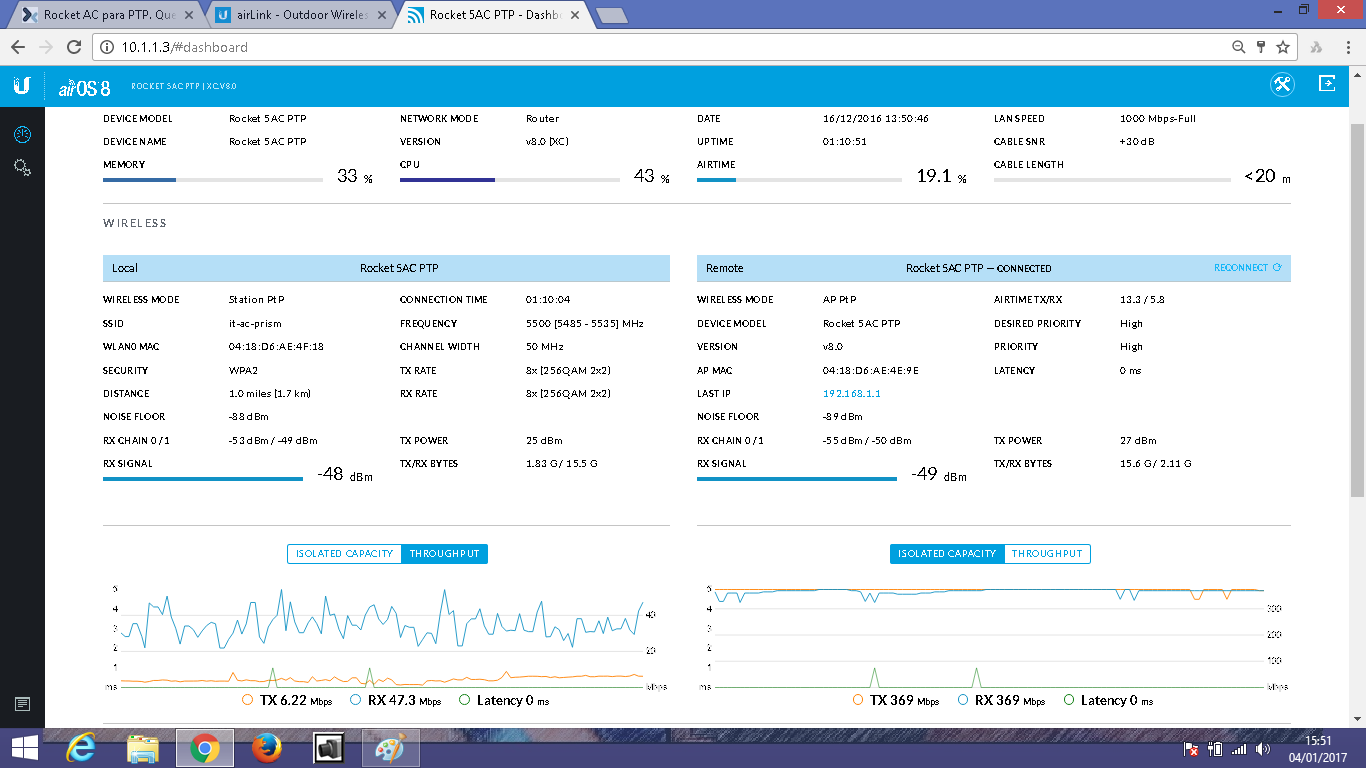The image size is (1366, 768).
Task: Click the airOS 8 logo
Action: (x=84, y=87)
